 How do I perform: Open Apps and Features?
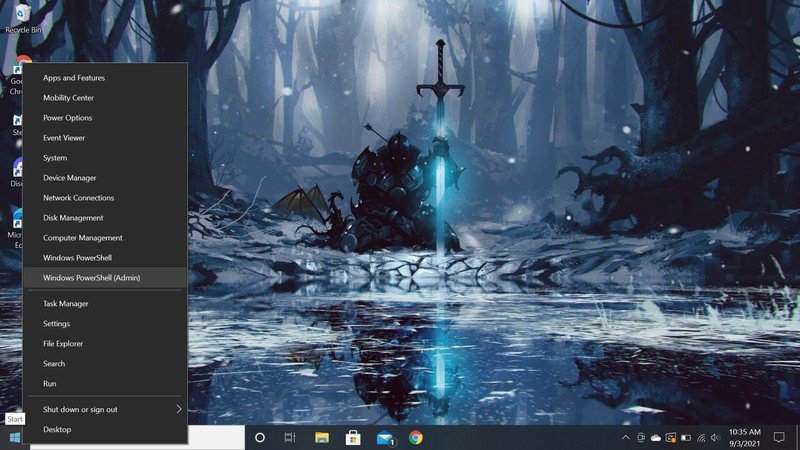pos(105,78)
